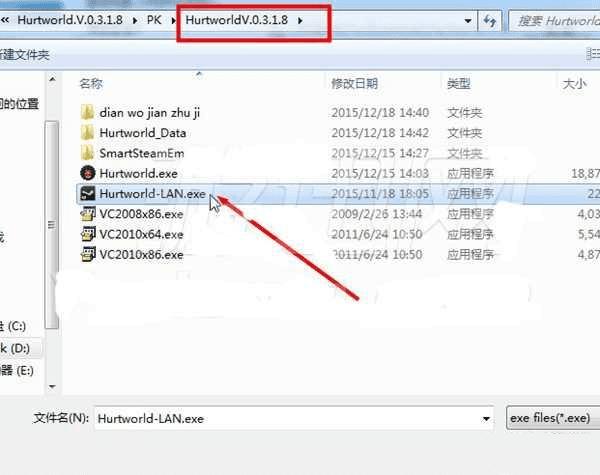
Task: Expand the address bar history dropdown
Action: pos(468,21)
